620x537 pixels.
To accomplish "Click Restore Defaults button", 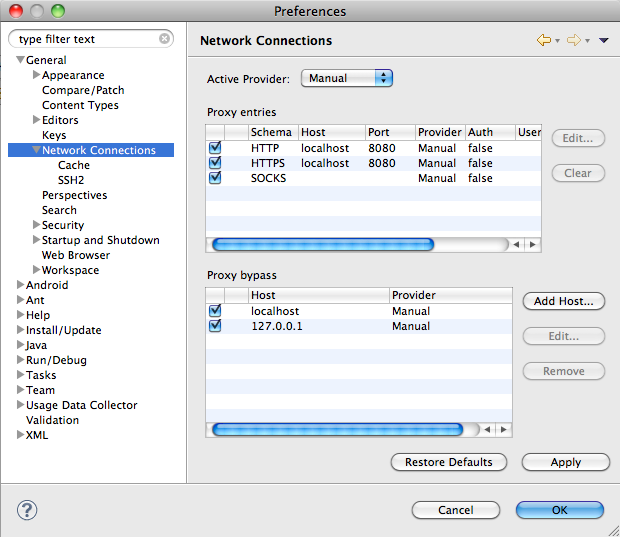I will [x=449, y=462].
